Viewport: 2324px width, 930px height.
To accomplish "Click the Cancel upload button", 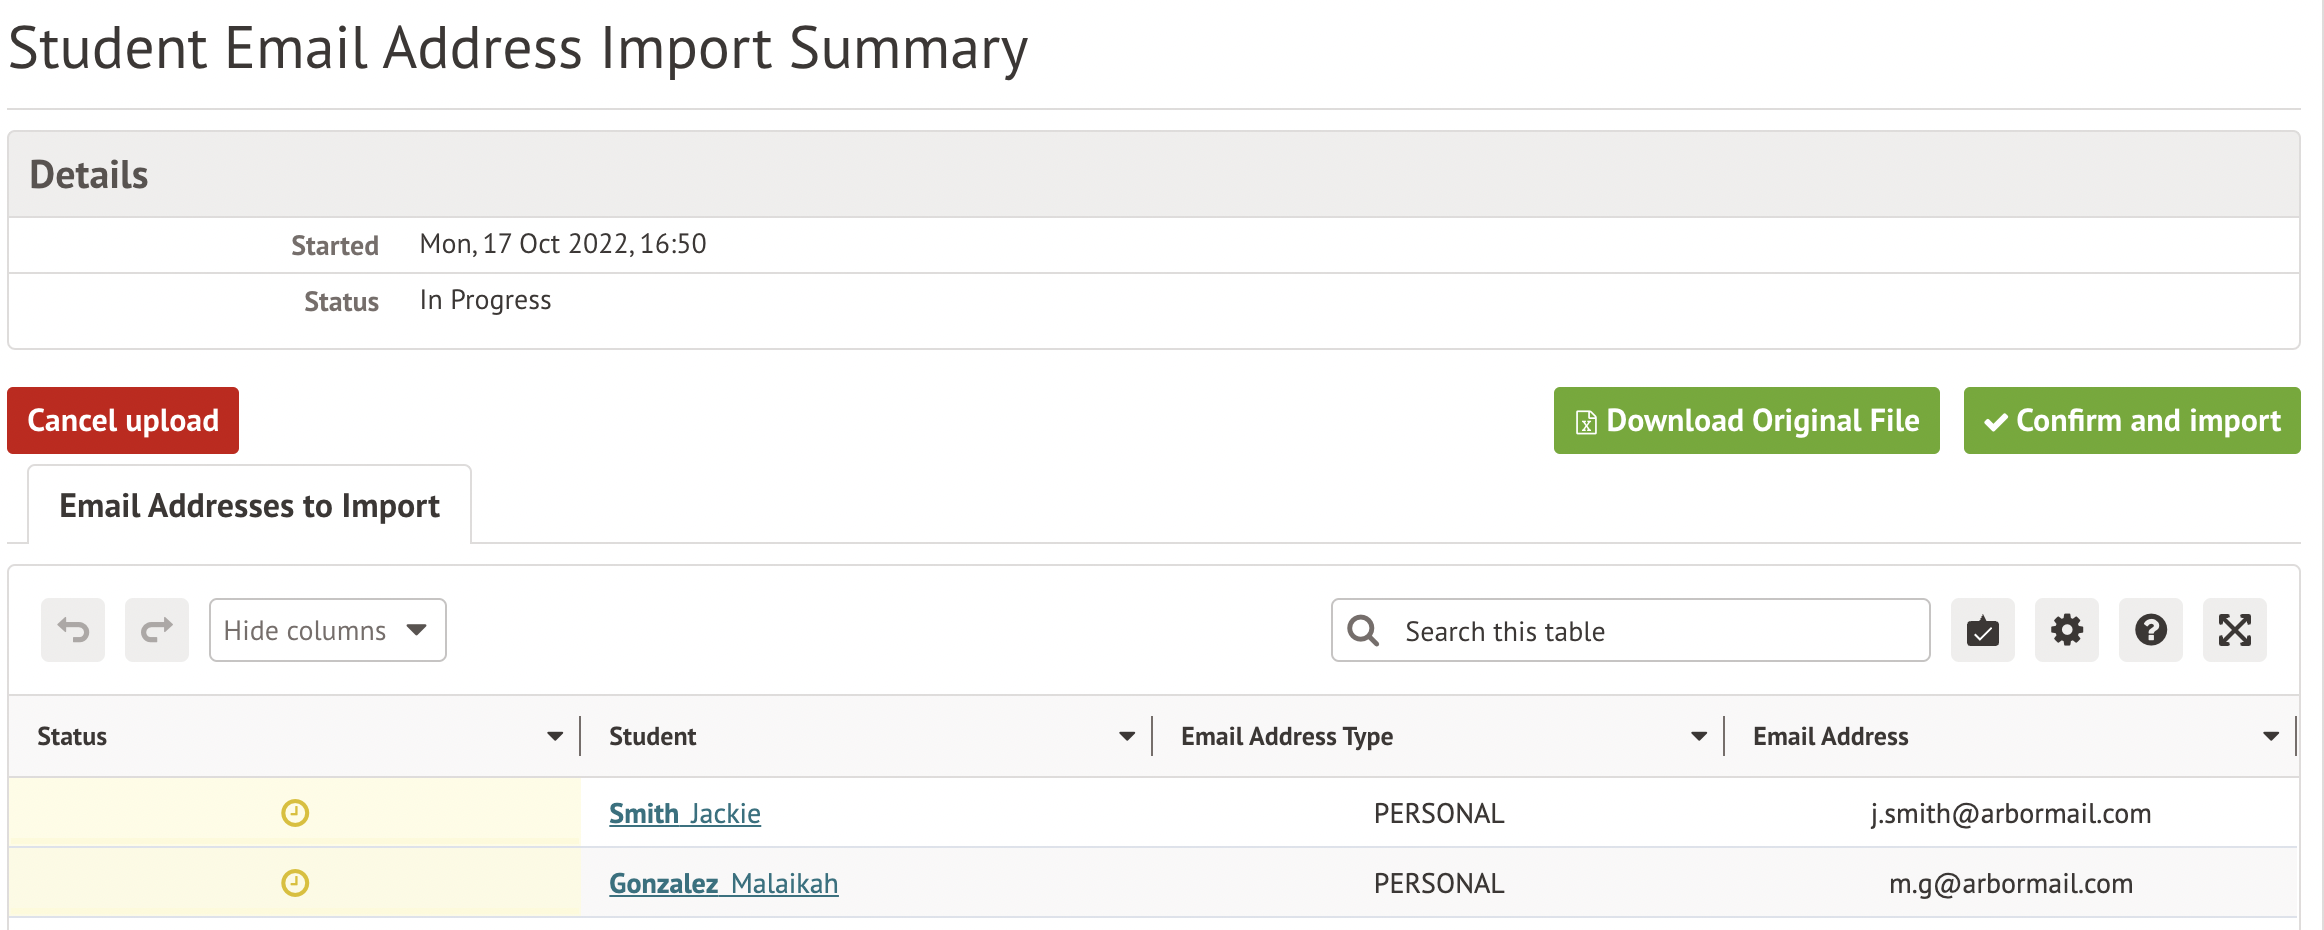I will coord(123,421).
